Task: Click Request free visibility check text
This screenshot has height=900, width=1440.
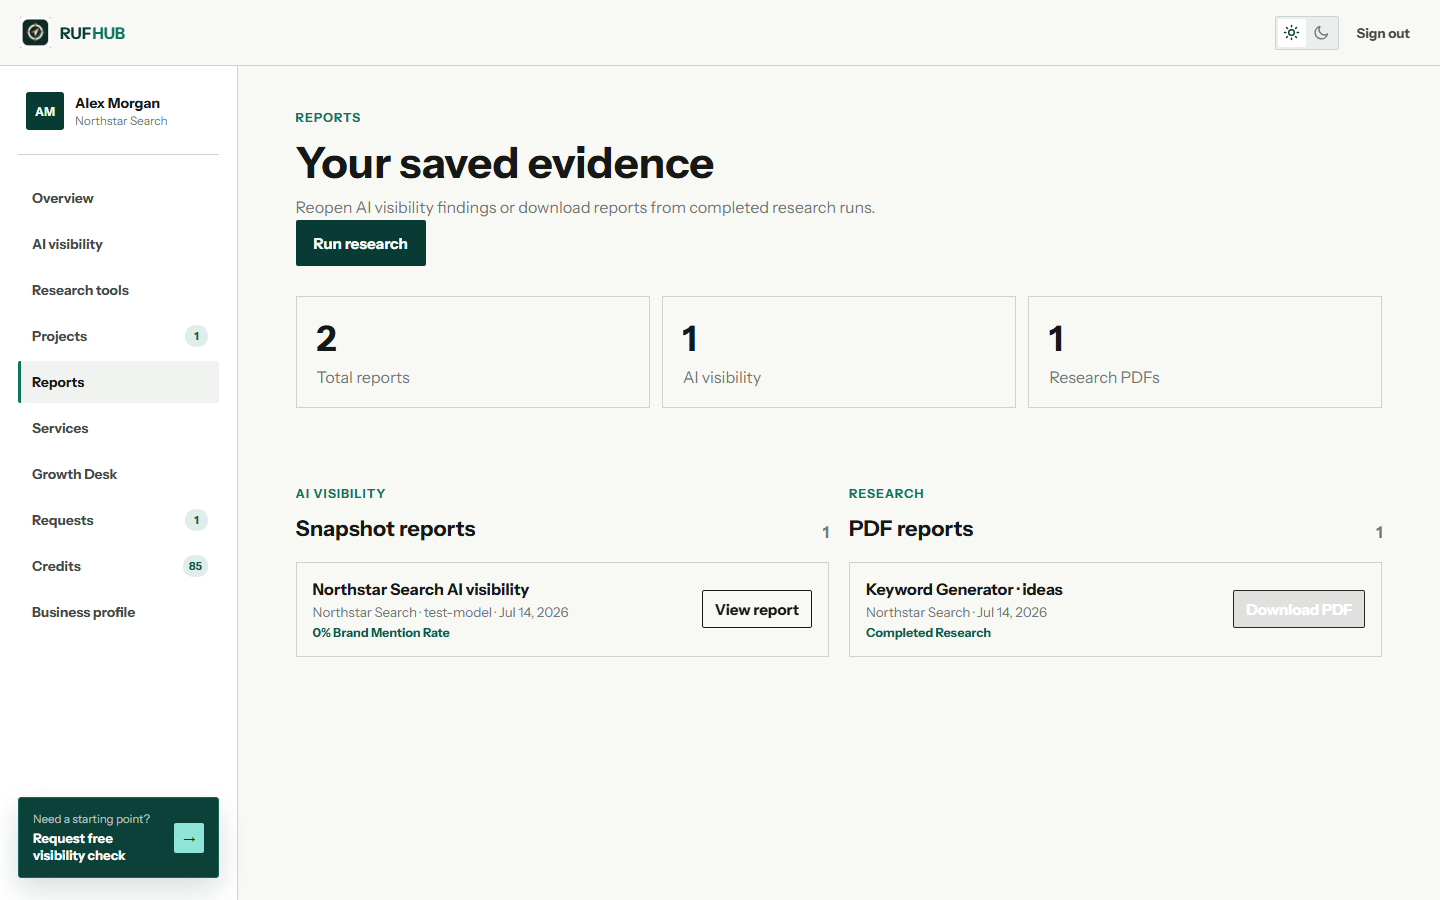Action: pos(79,847)
